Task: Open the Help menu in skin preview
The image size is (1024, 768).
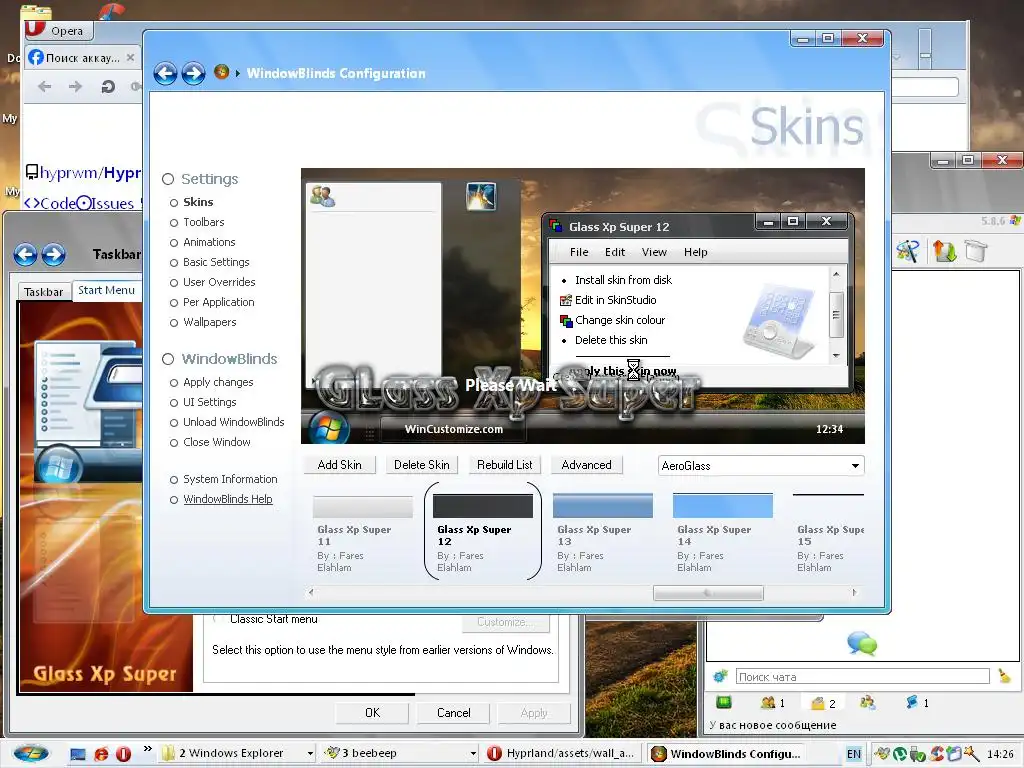Action: coord(696,252)
